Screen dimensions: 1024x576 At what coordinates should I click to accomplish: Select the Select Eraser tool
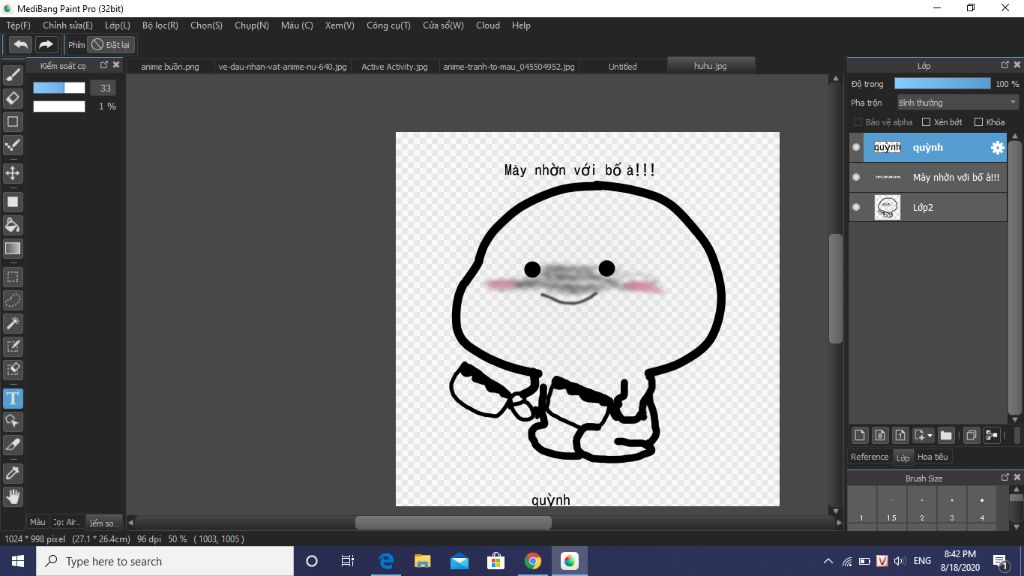click(12, 370)
